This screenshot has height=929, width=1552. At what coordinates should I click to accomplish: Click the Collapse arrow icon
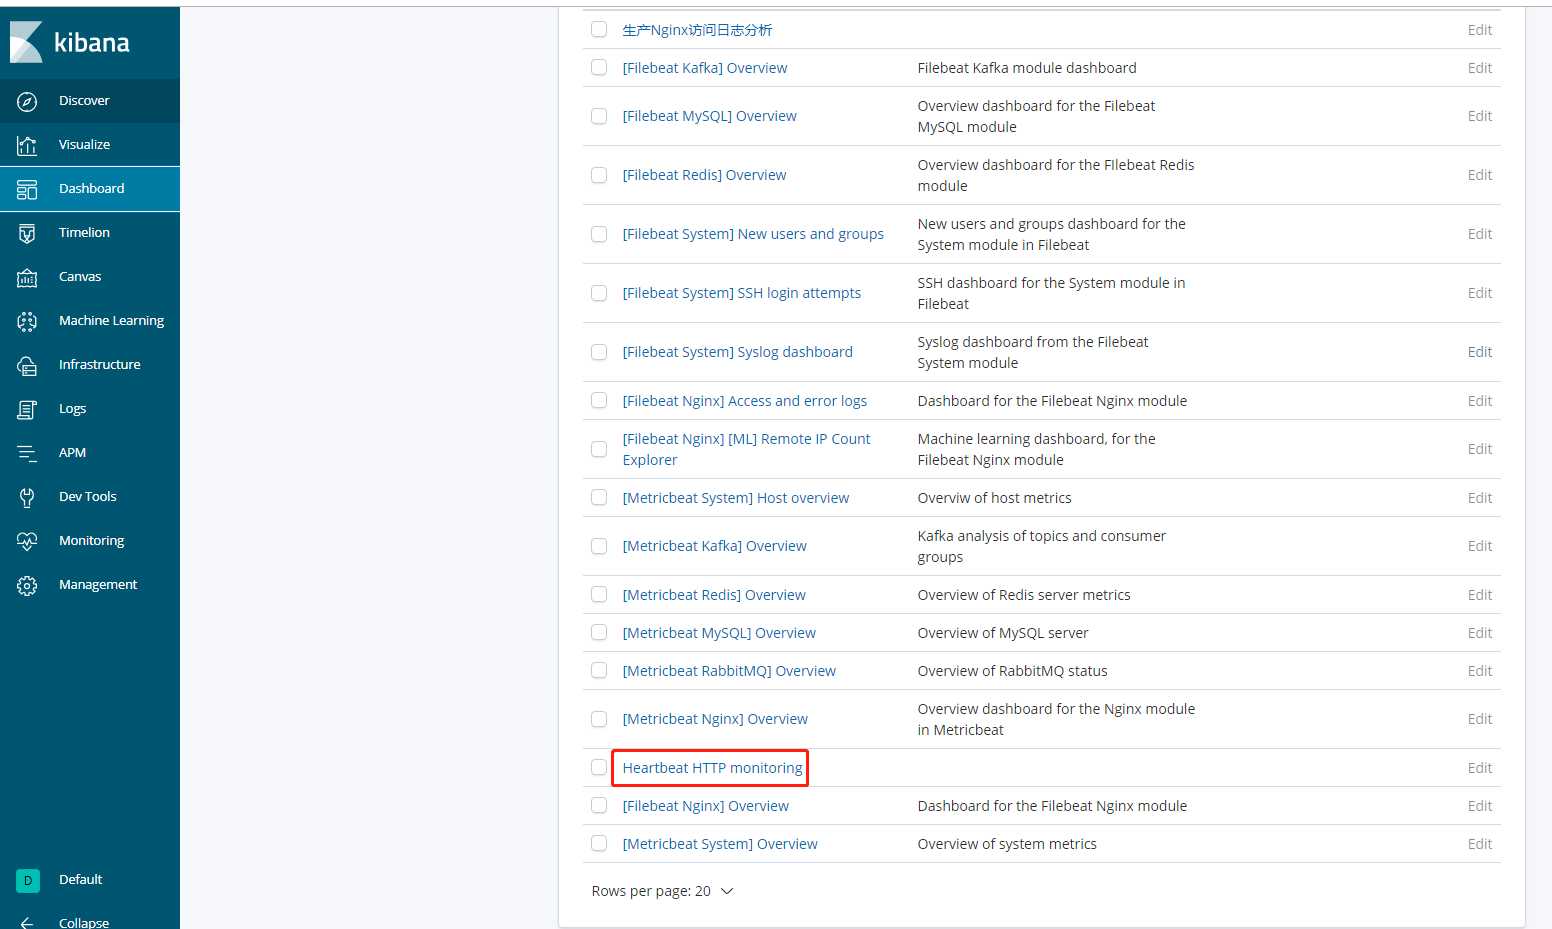[x=27, y=923]
